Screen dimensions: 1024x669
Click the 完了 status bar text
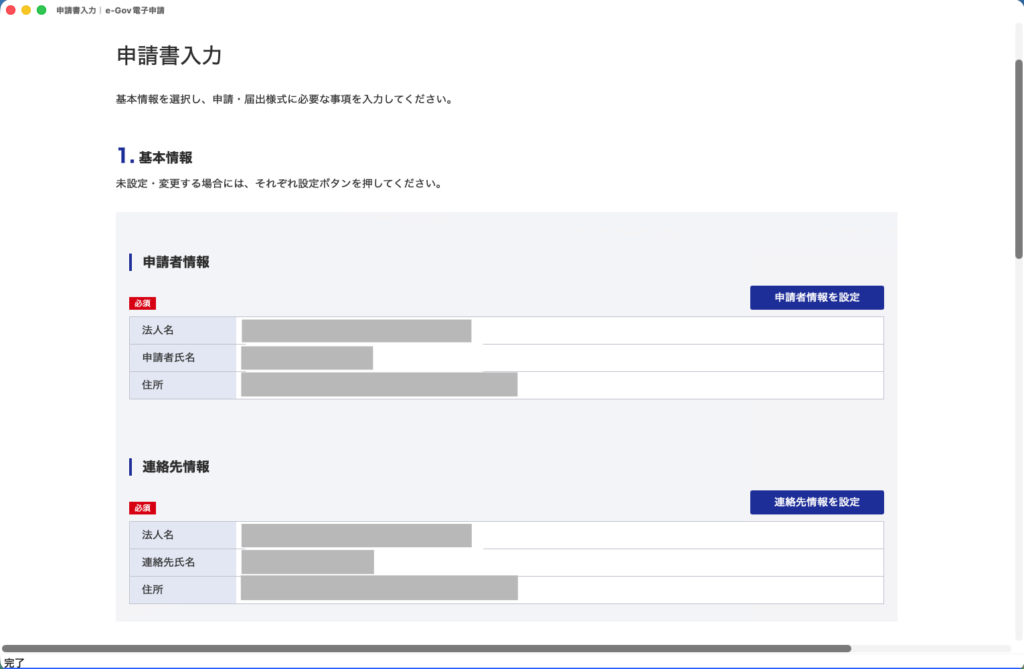[14, 662]
